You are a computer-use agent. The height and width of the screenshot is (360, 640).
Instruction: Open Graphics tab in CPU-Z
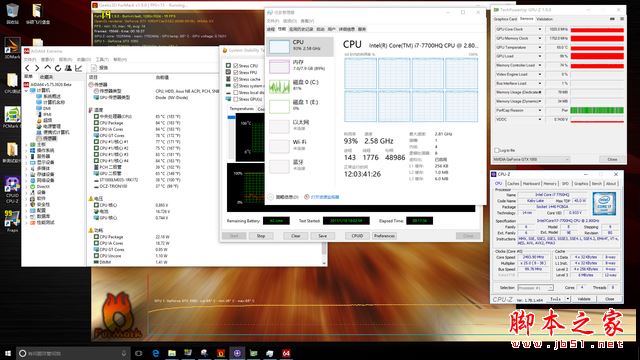tap(581, 184)
